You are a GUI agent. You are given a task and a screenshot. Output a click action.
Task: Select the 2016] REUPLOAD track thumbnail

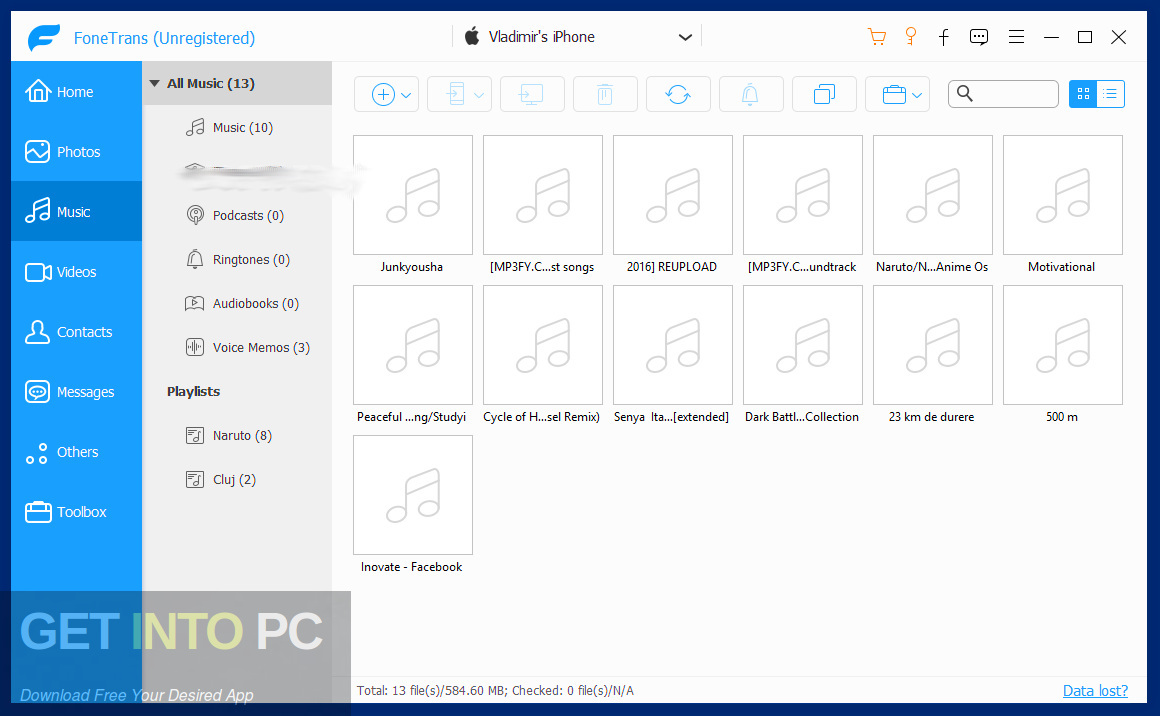click(672, 195)
